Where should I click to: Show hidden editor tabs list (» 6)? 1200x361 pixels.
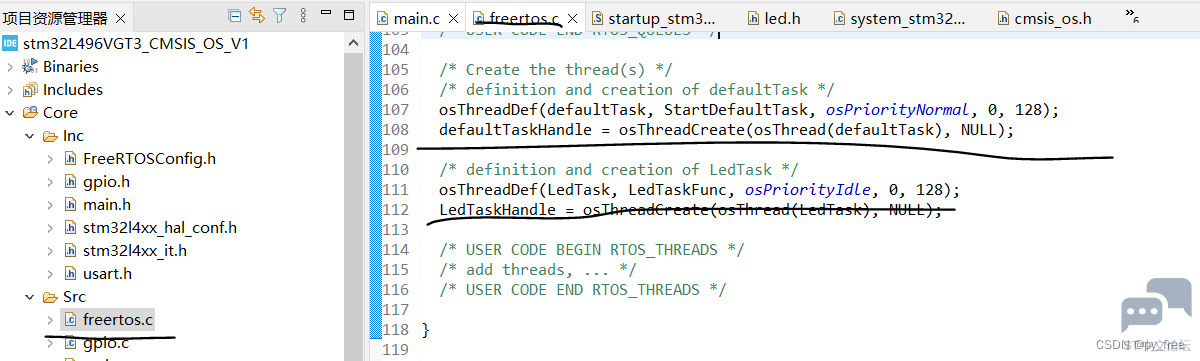click(x=1133, y=16)
